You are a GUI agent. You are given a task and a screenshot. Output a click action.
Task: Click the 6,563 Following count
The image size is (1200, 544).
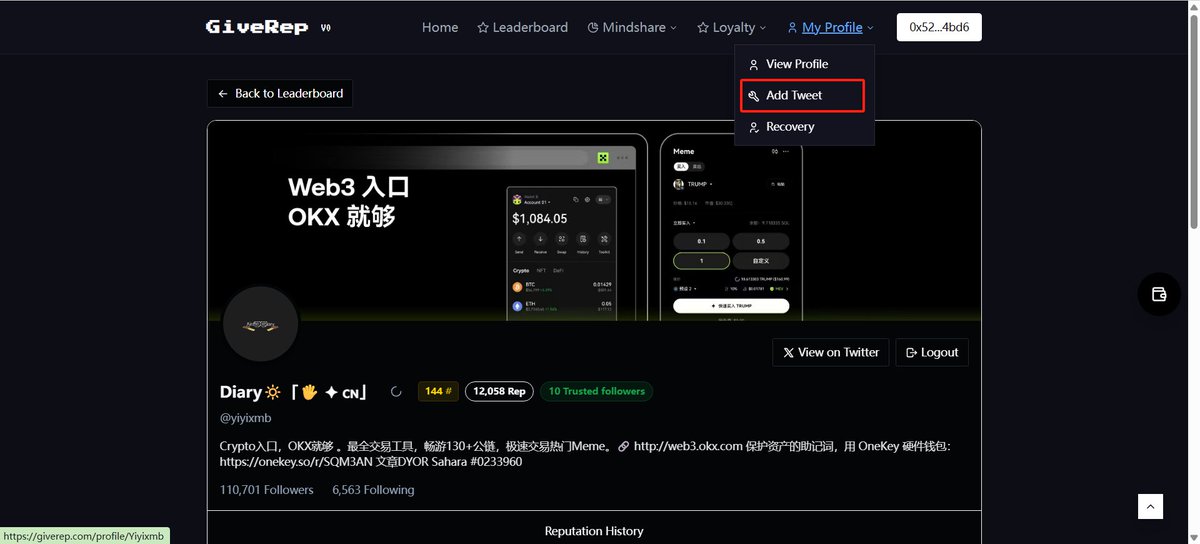(373, 490)
